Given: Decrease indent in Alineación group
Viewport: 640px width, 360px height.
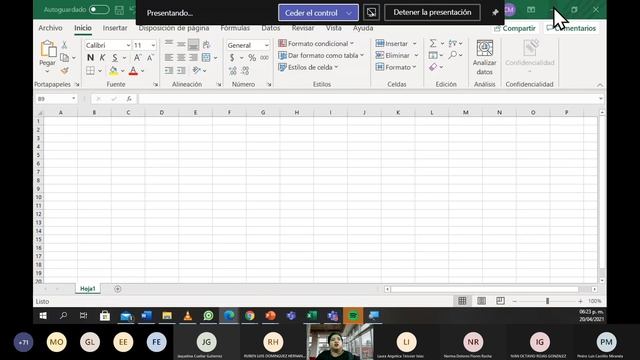Looking at the screenshot, I should click(x=169, y=71).
